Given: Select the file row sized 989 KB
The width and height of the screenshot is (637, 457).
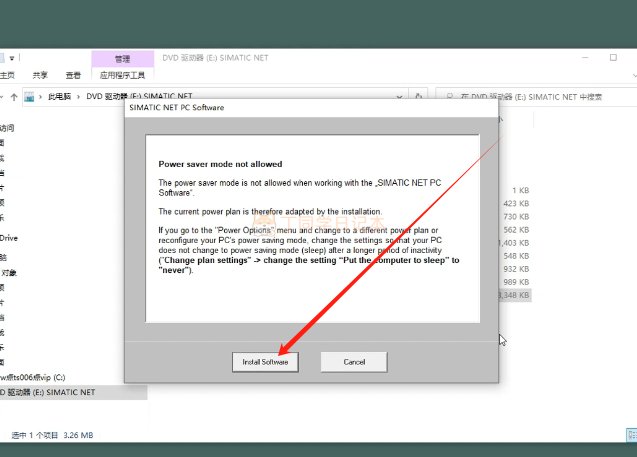Looking at the screenshot, I should pyautogui.click(x=516, y=282).
